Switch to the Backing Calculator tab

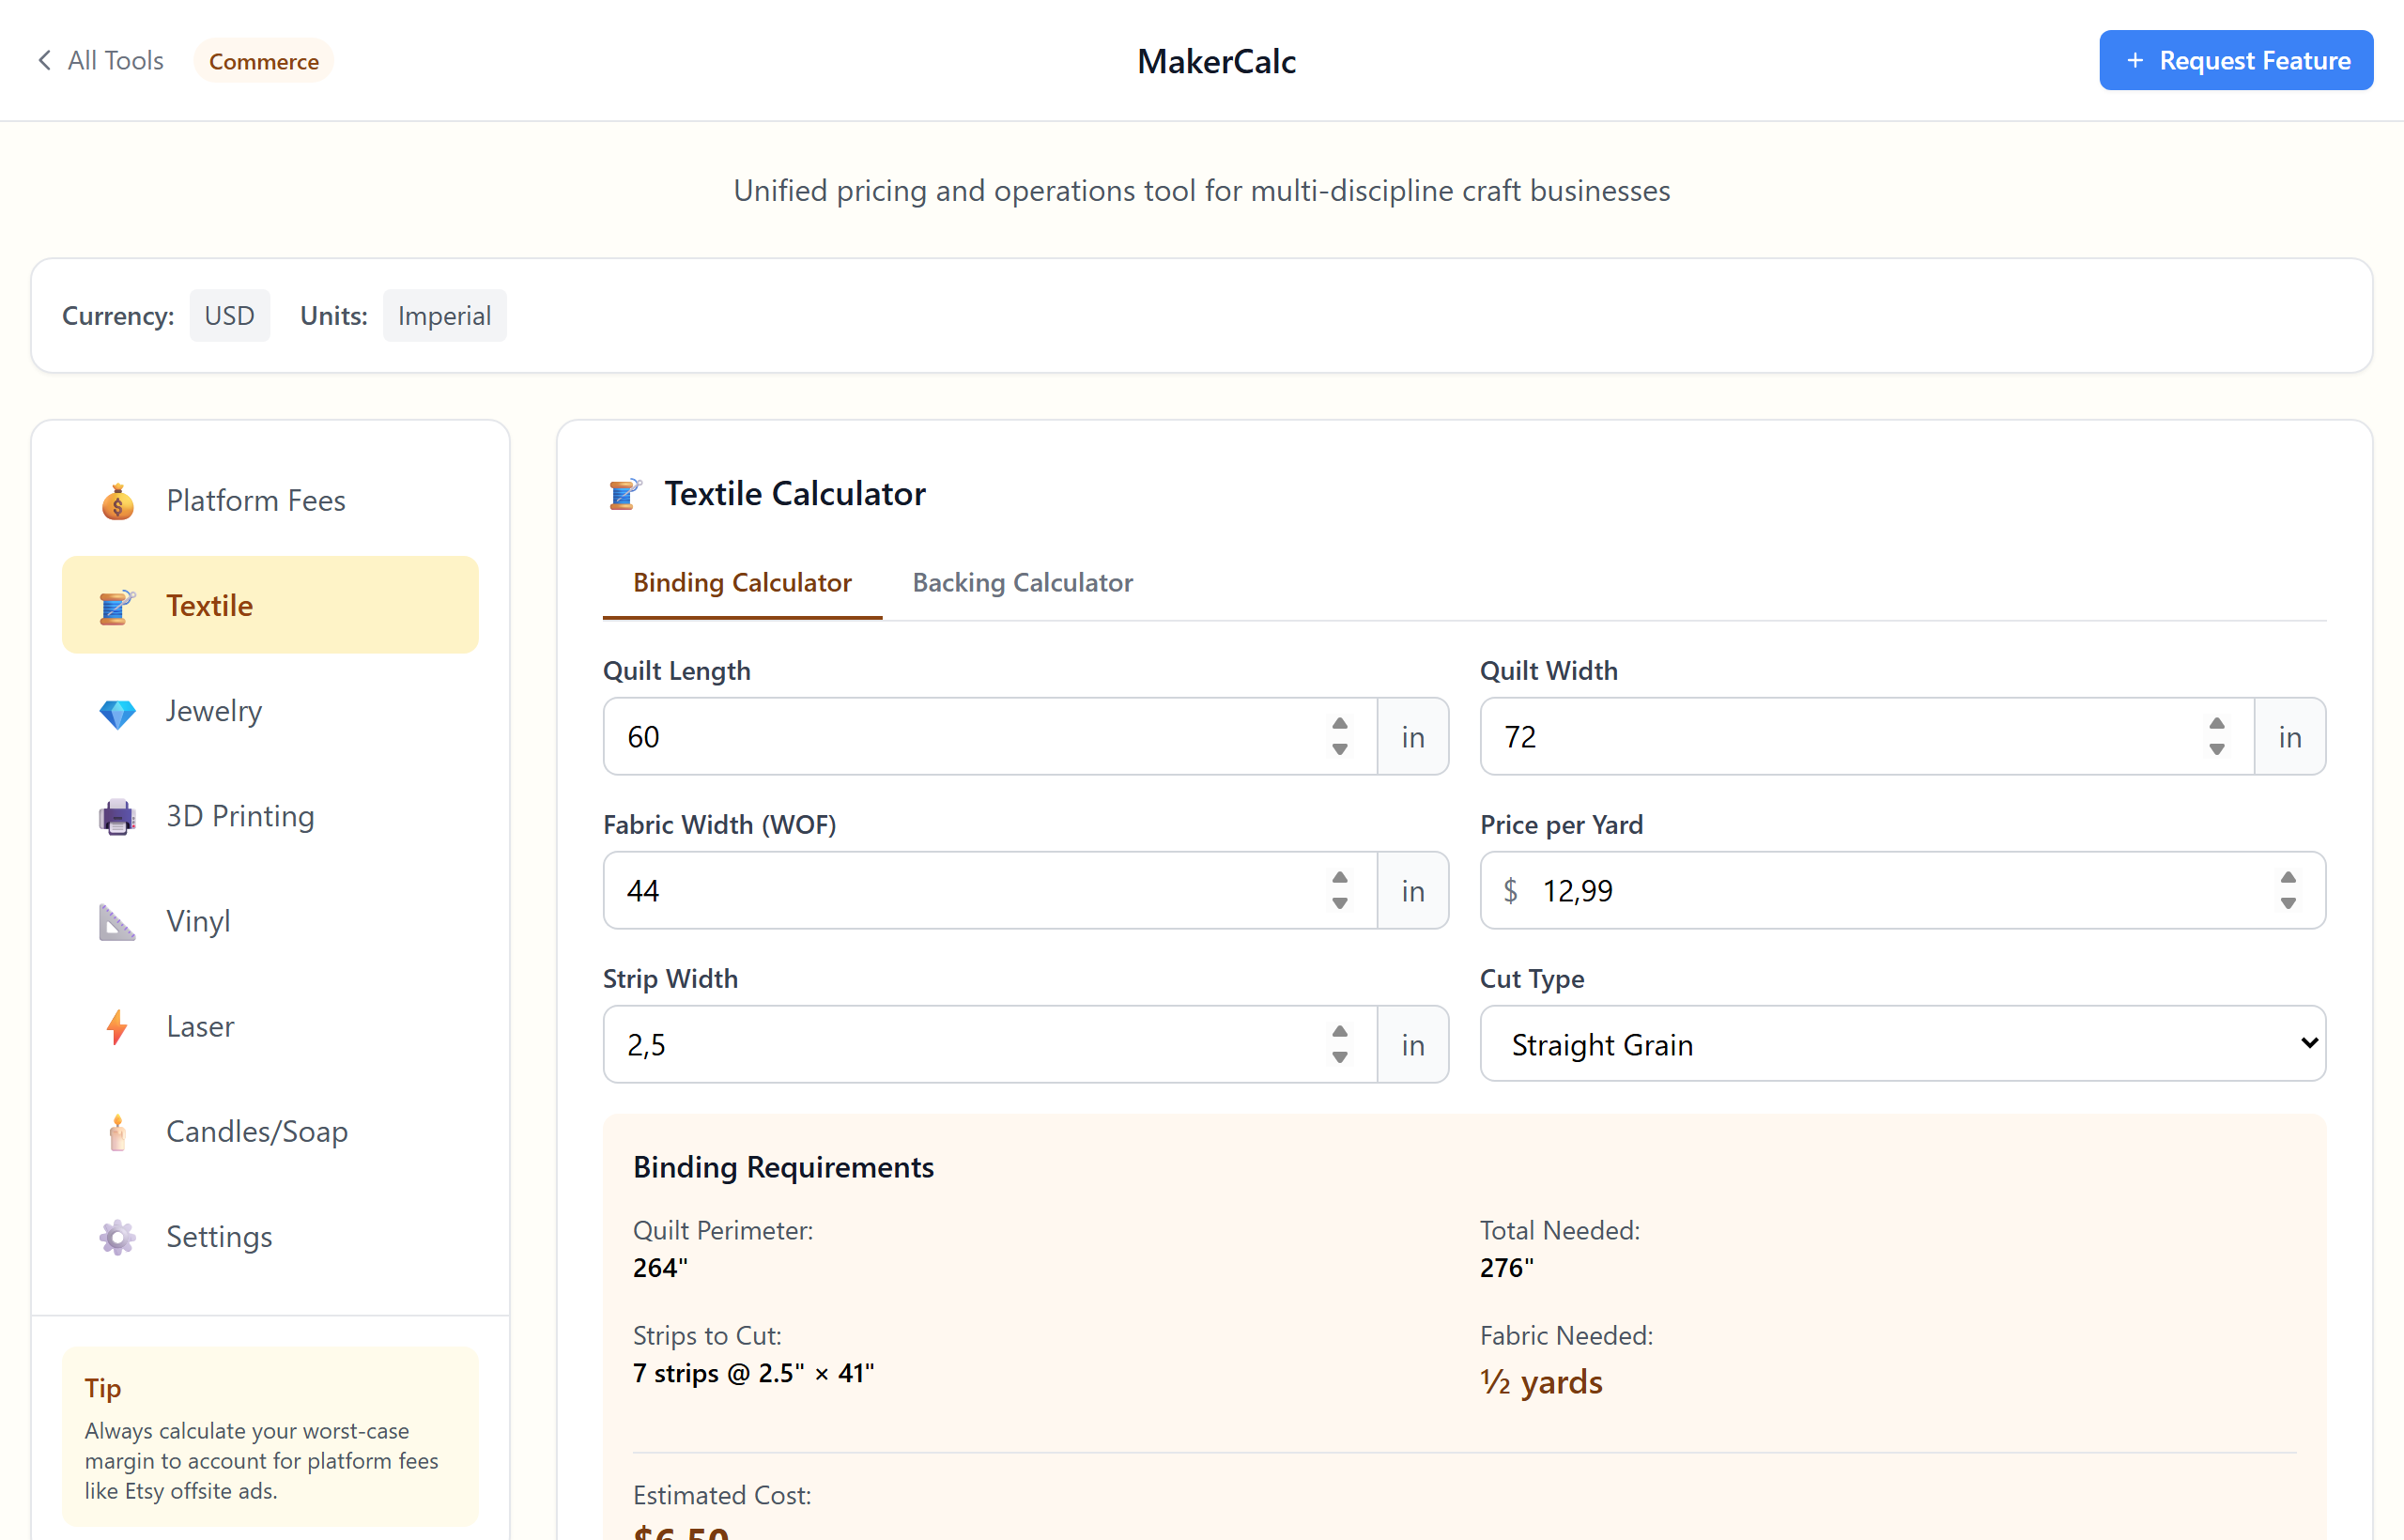(x=1022, y=582)
